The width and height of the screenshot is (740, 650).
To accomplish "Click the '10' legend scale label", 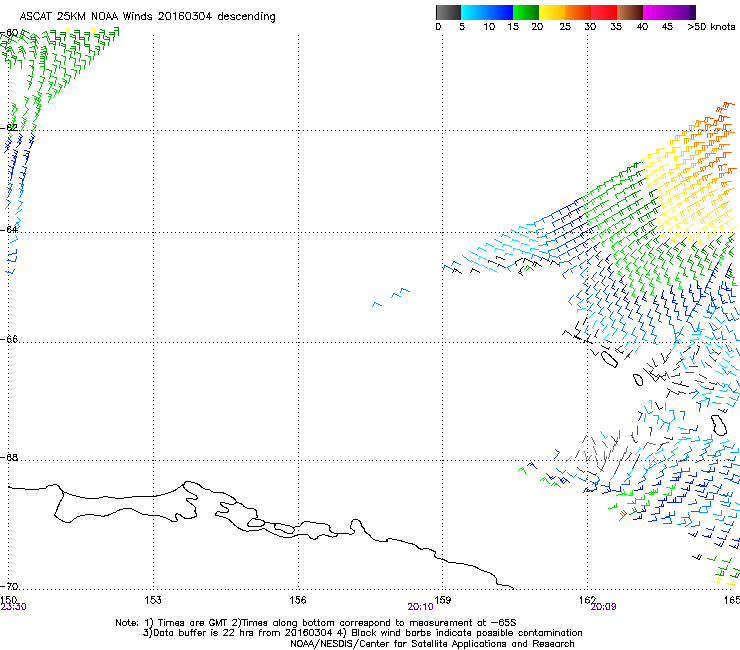I will 489,27.
